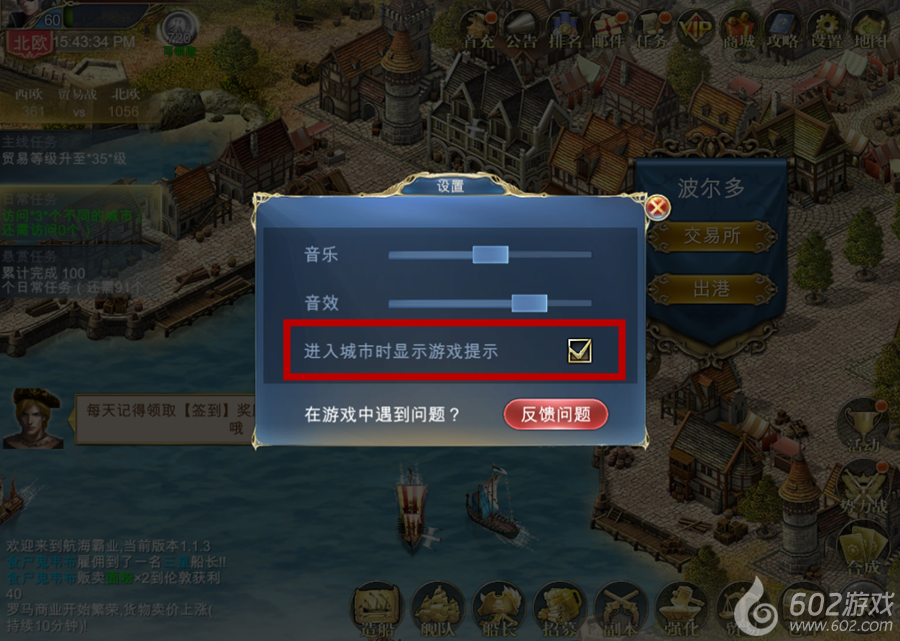Open the 任务 quest scroll icon

click(x=651, y=29)
